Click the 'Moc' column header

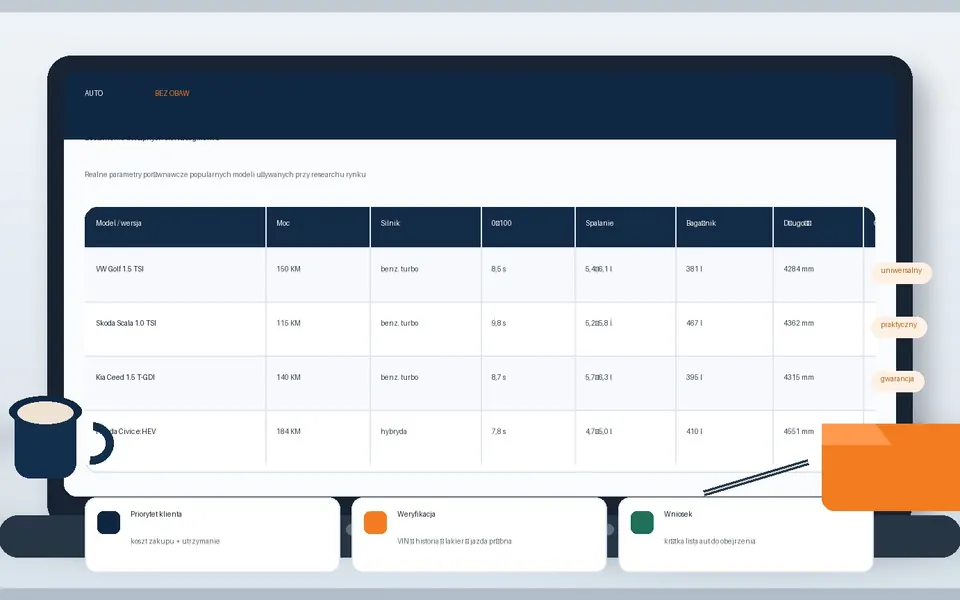click(x=318, y=227)
